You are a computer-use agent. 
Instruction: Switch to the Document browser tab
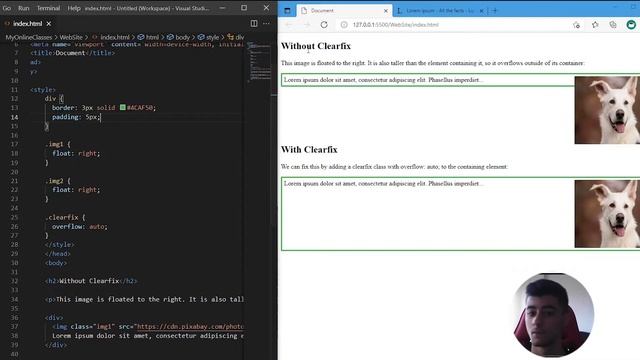point(344,11)
